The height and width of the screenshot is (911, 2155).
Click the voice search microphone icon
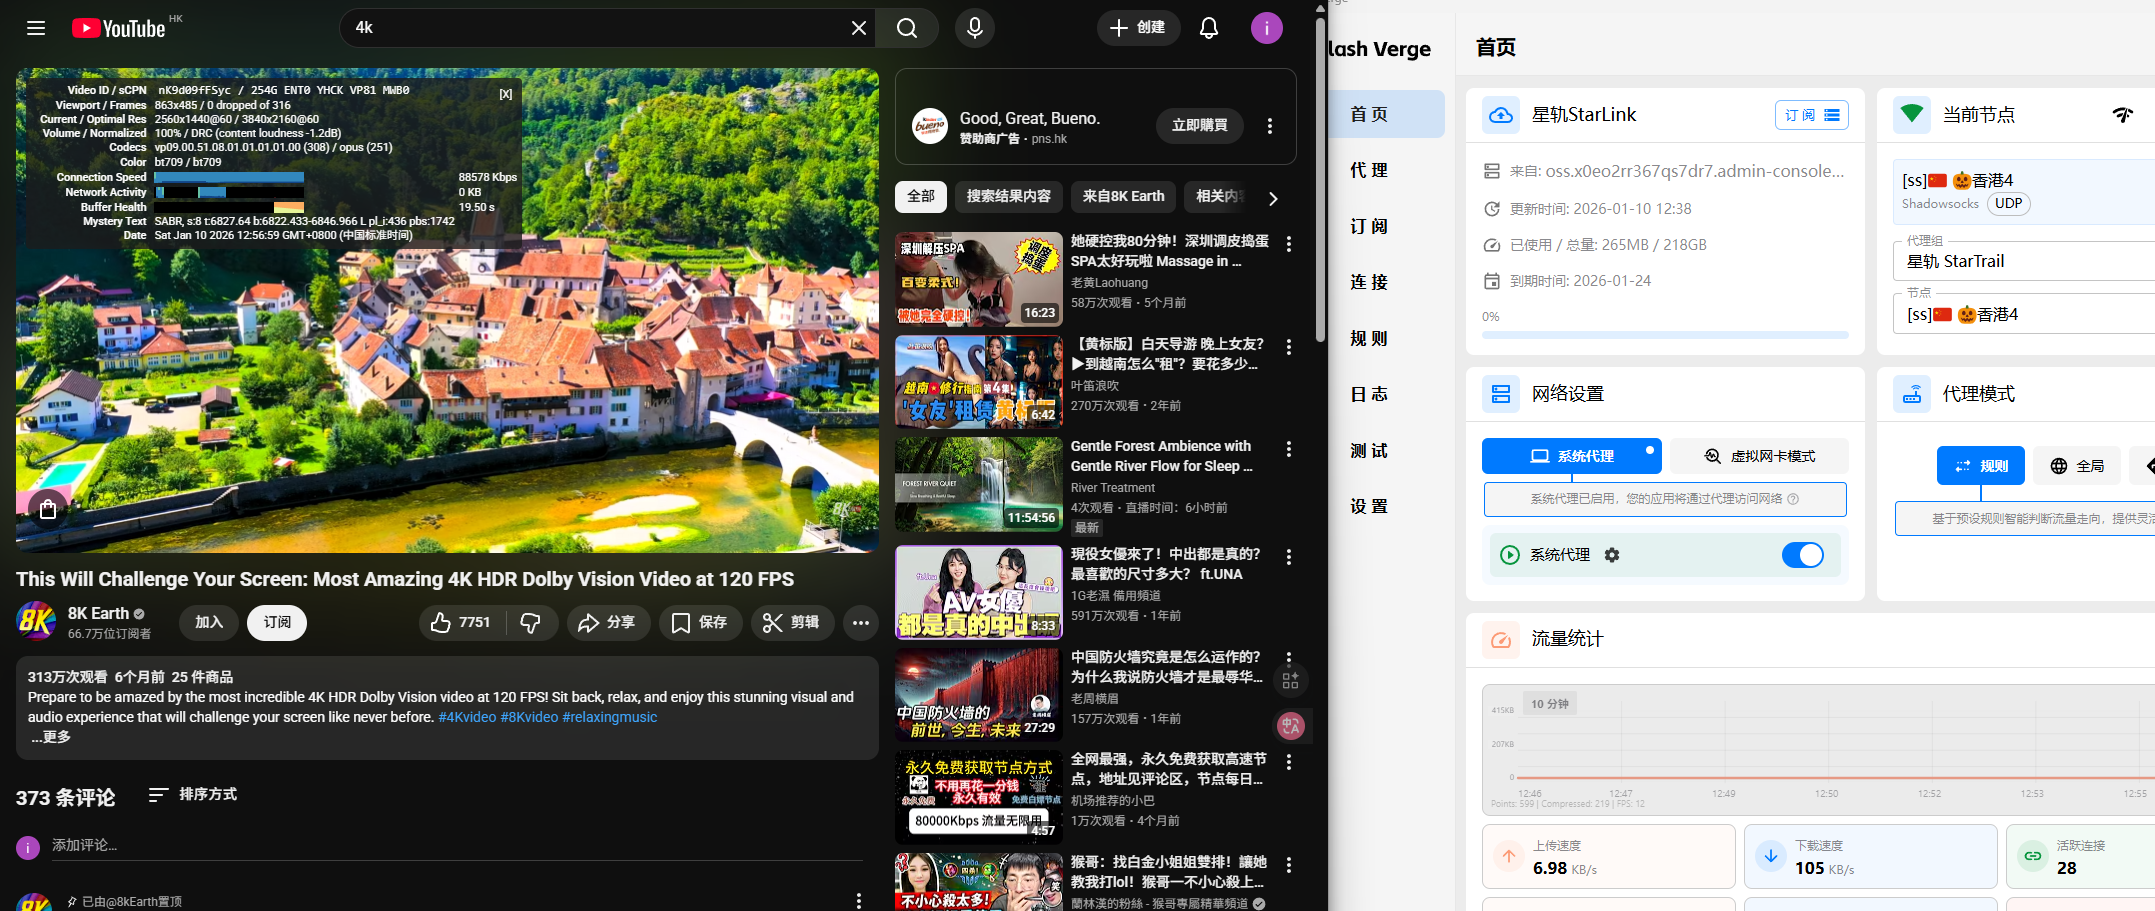click(974, 28)
